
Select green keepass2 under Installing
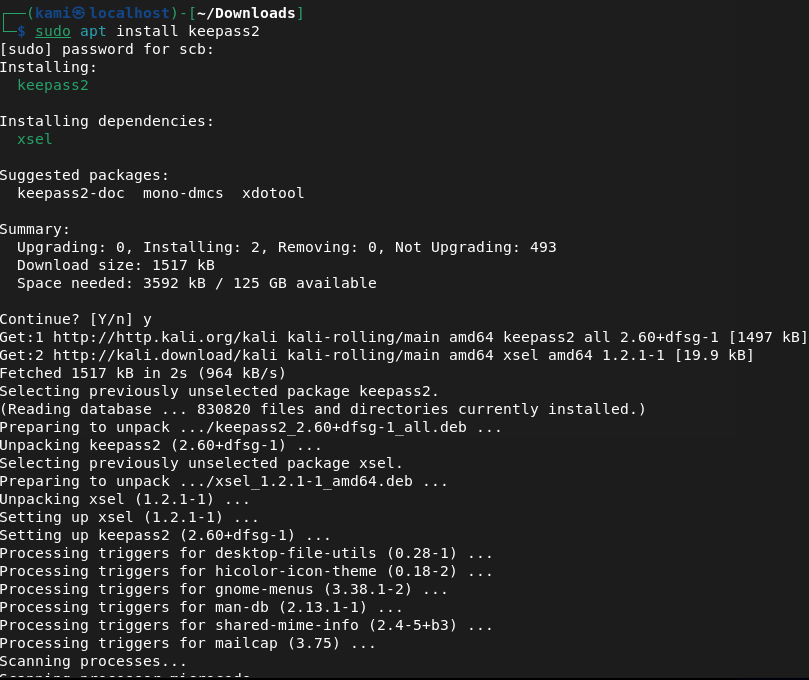pyautogui.click(x=53, y=85)
